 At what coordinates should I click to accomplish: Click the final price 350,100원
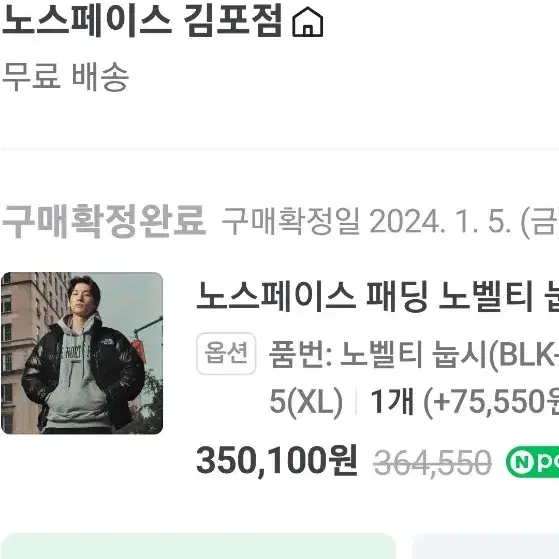(x=277, y=461)
